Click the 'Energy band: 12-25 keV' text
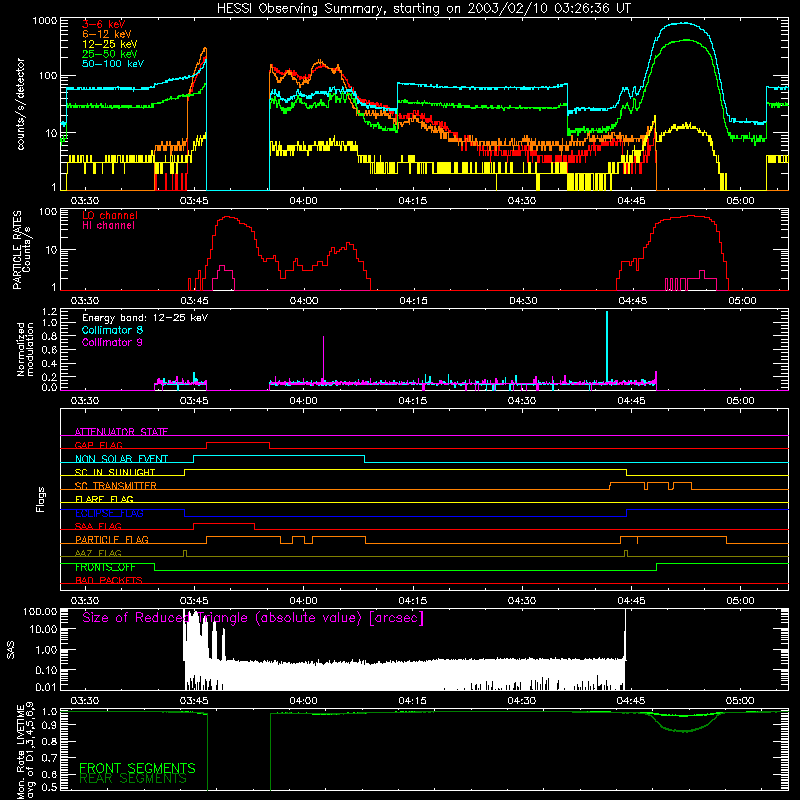 point(145,318)
